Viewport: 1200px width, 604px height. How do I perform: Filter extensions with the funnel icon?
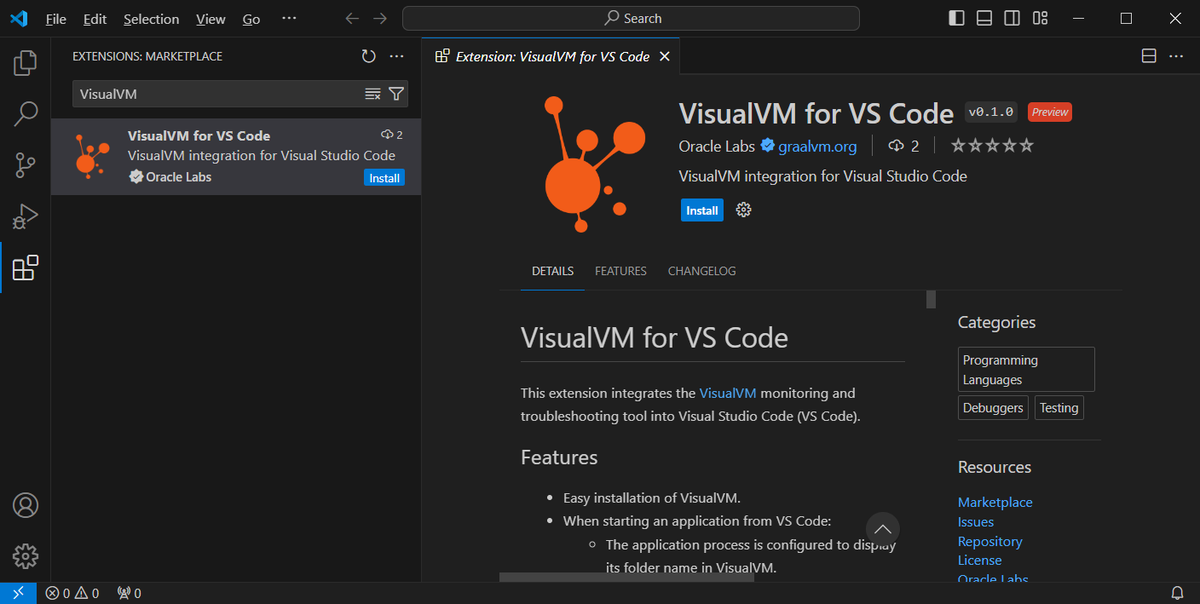[396, 94]
